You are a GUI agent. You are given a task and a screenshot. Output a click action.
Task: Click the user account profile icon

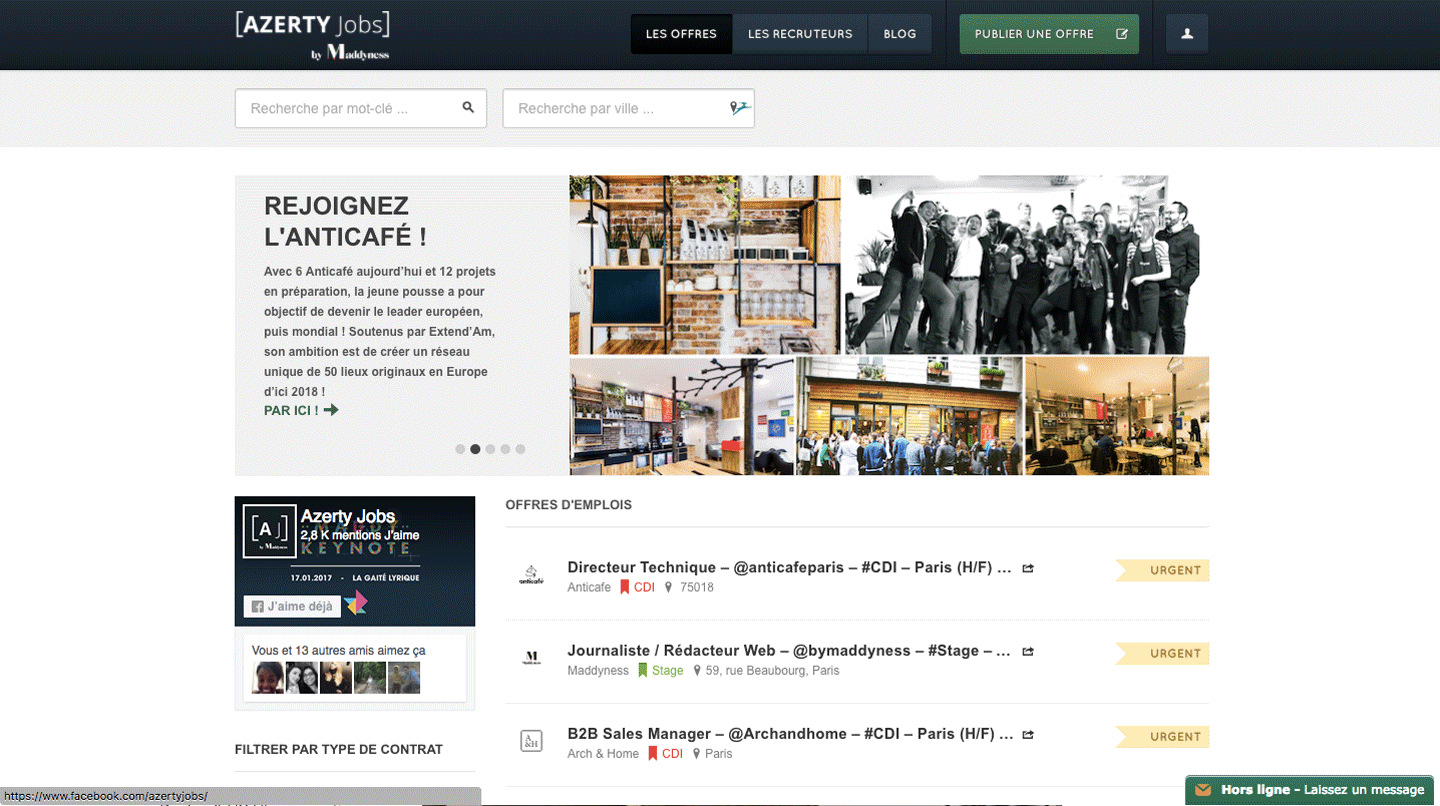click(1187, 34)
